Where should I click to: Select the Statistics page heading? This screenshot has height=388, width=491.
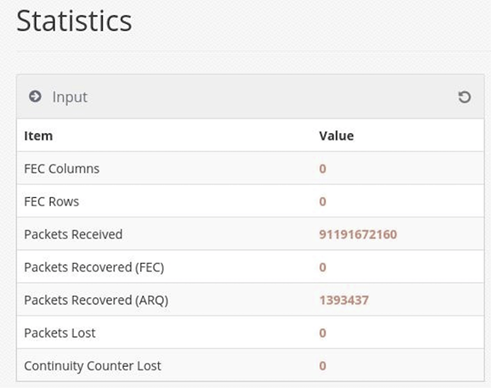coord(74,21)
